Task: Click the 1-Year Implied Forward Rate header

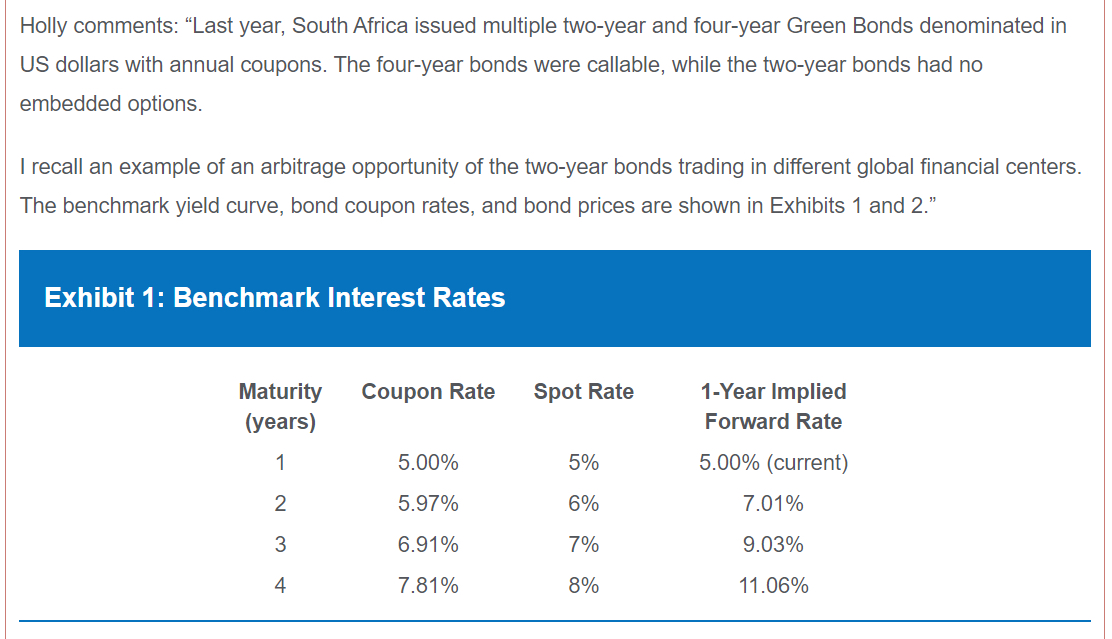Action: [x=773, y=406]
